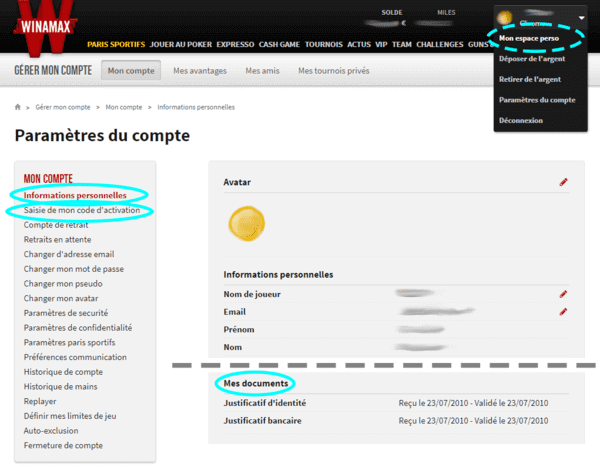This screenshot has height=470, width=600.
Task: Click Justificatif d'identité row label
Action: point(265,403)
